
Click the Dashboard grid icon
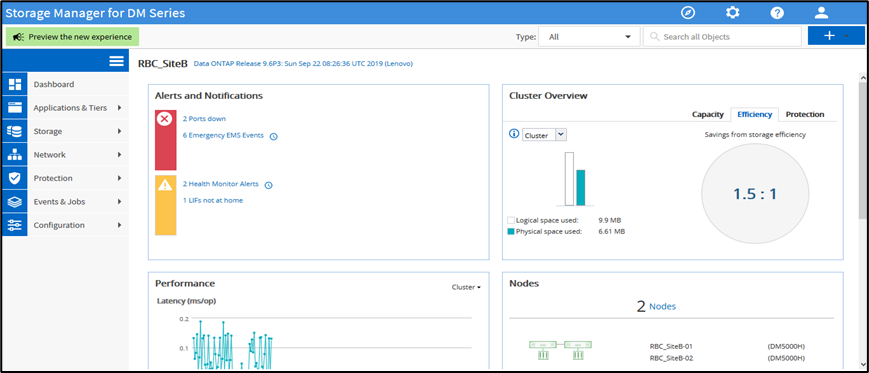(x=14, y=85)
